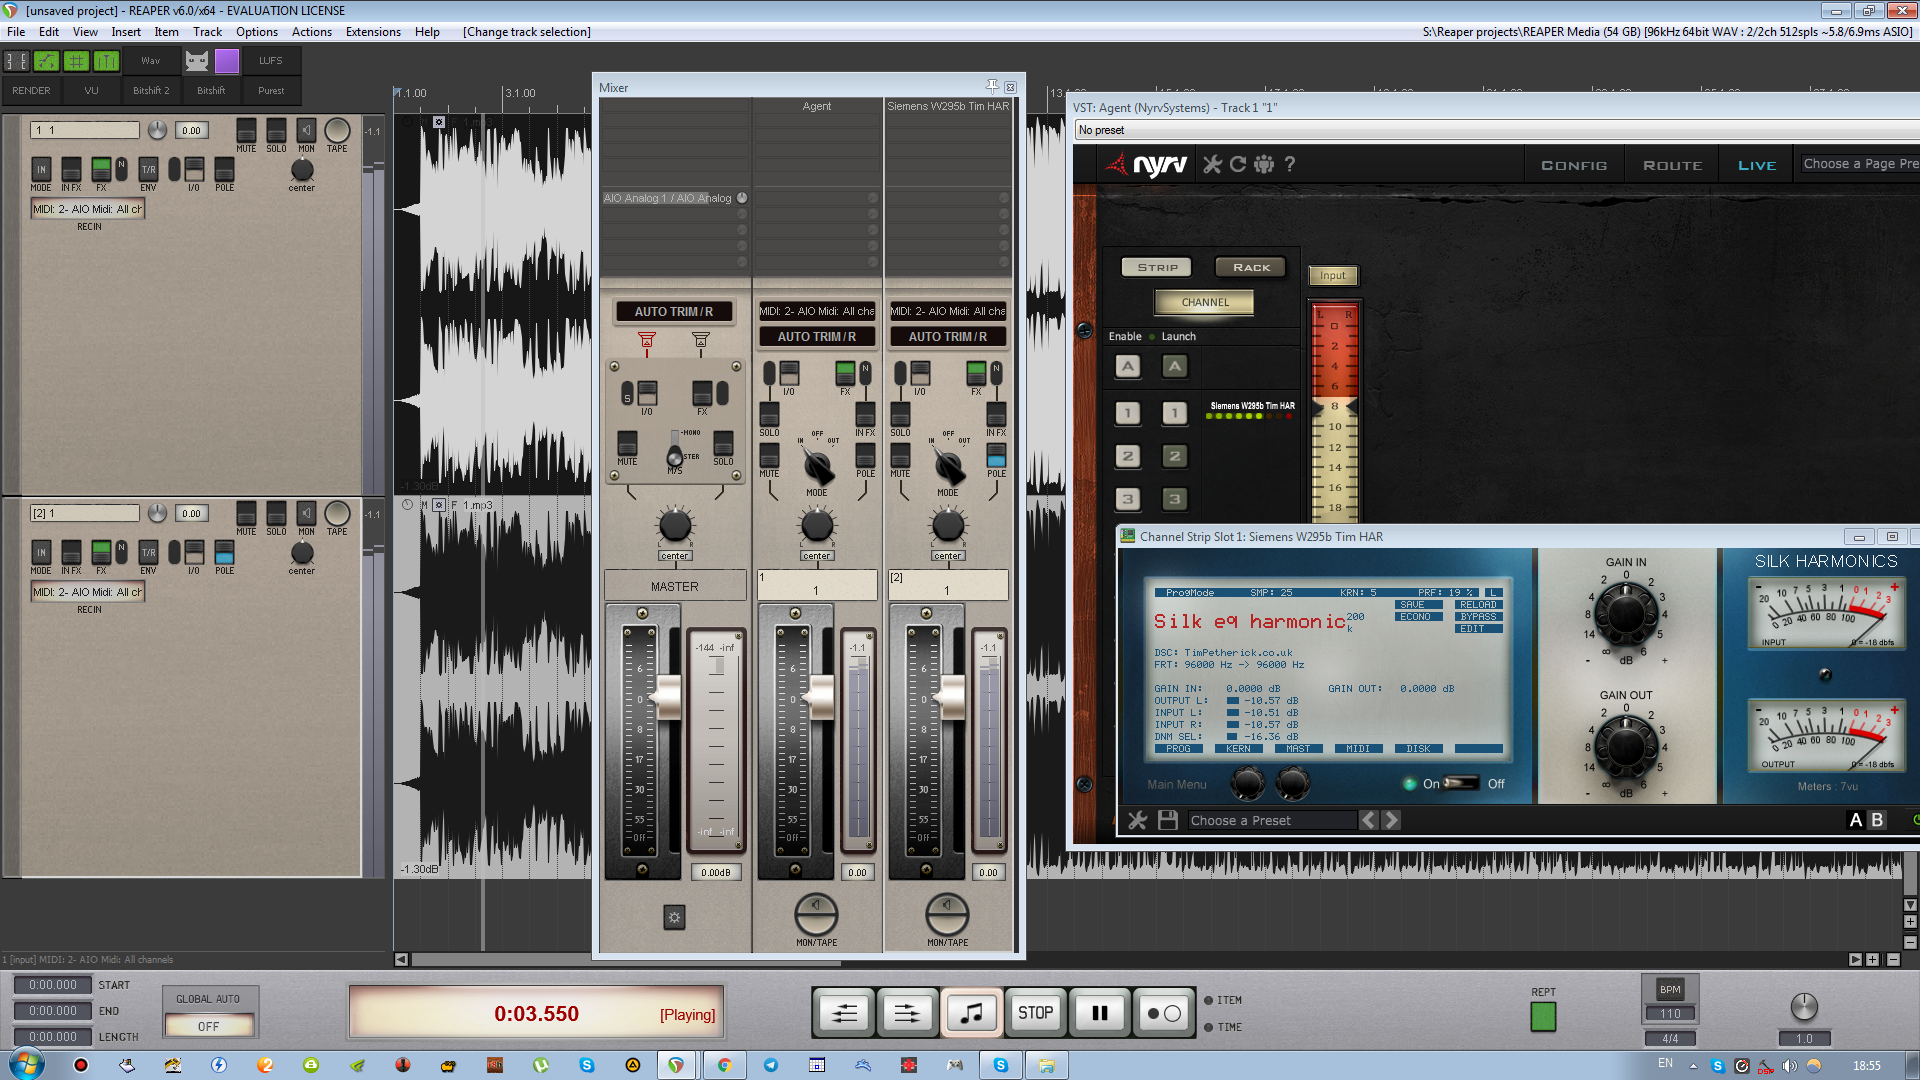Click LUFS toolbar button

270,61
